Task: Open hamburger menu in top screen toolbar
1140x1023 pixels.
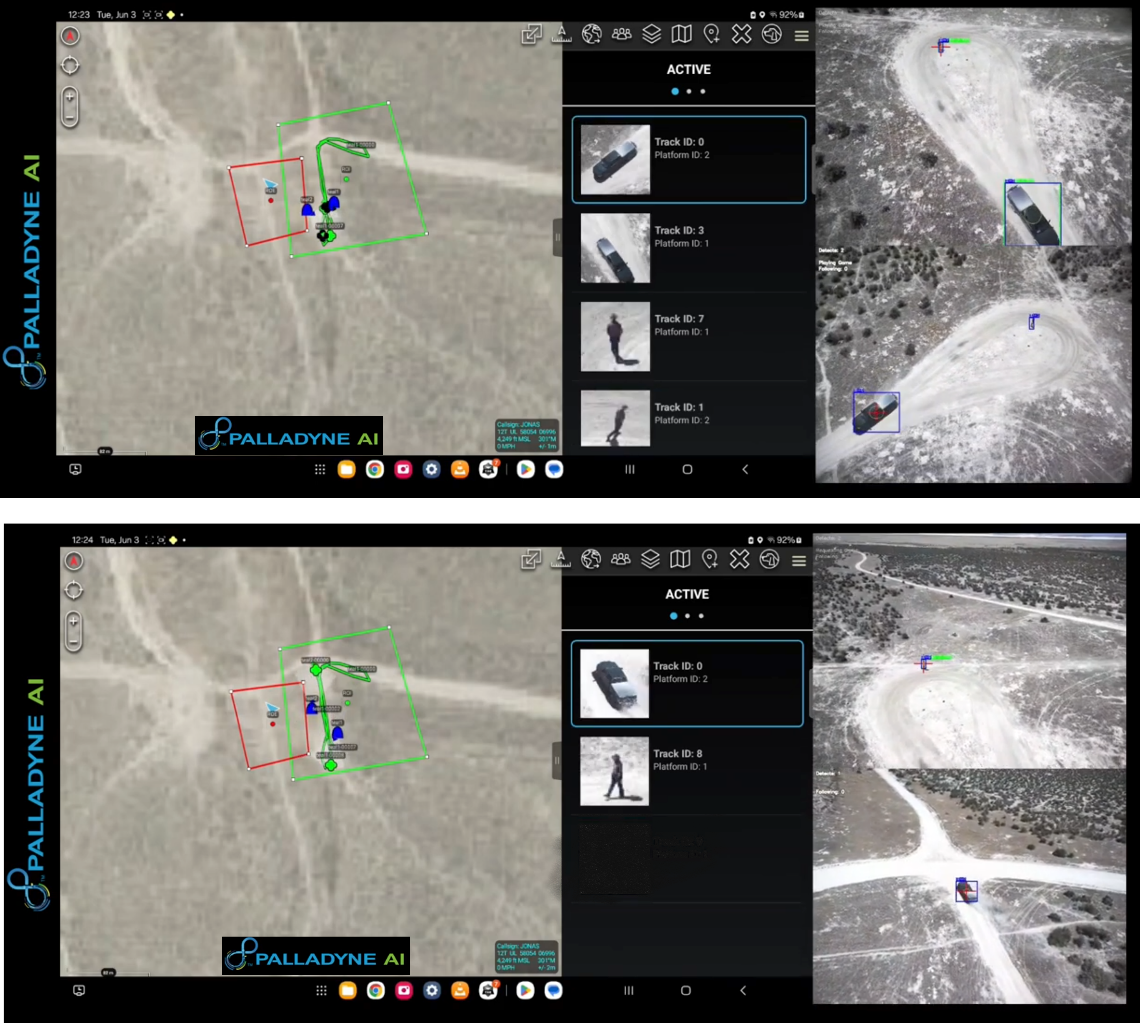Action: 801,36
